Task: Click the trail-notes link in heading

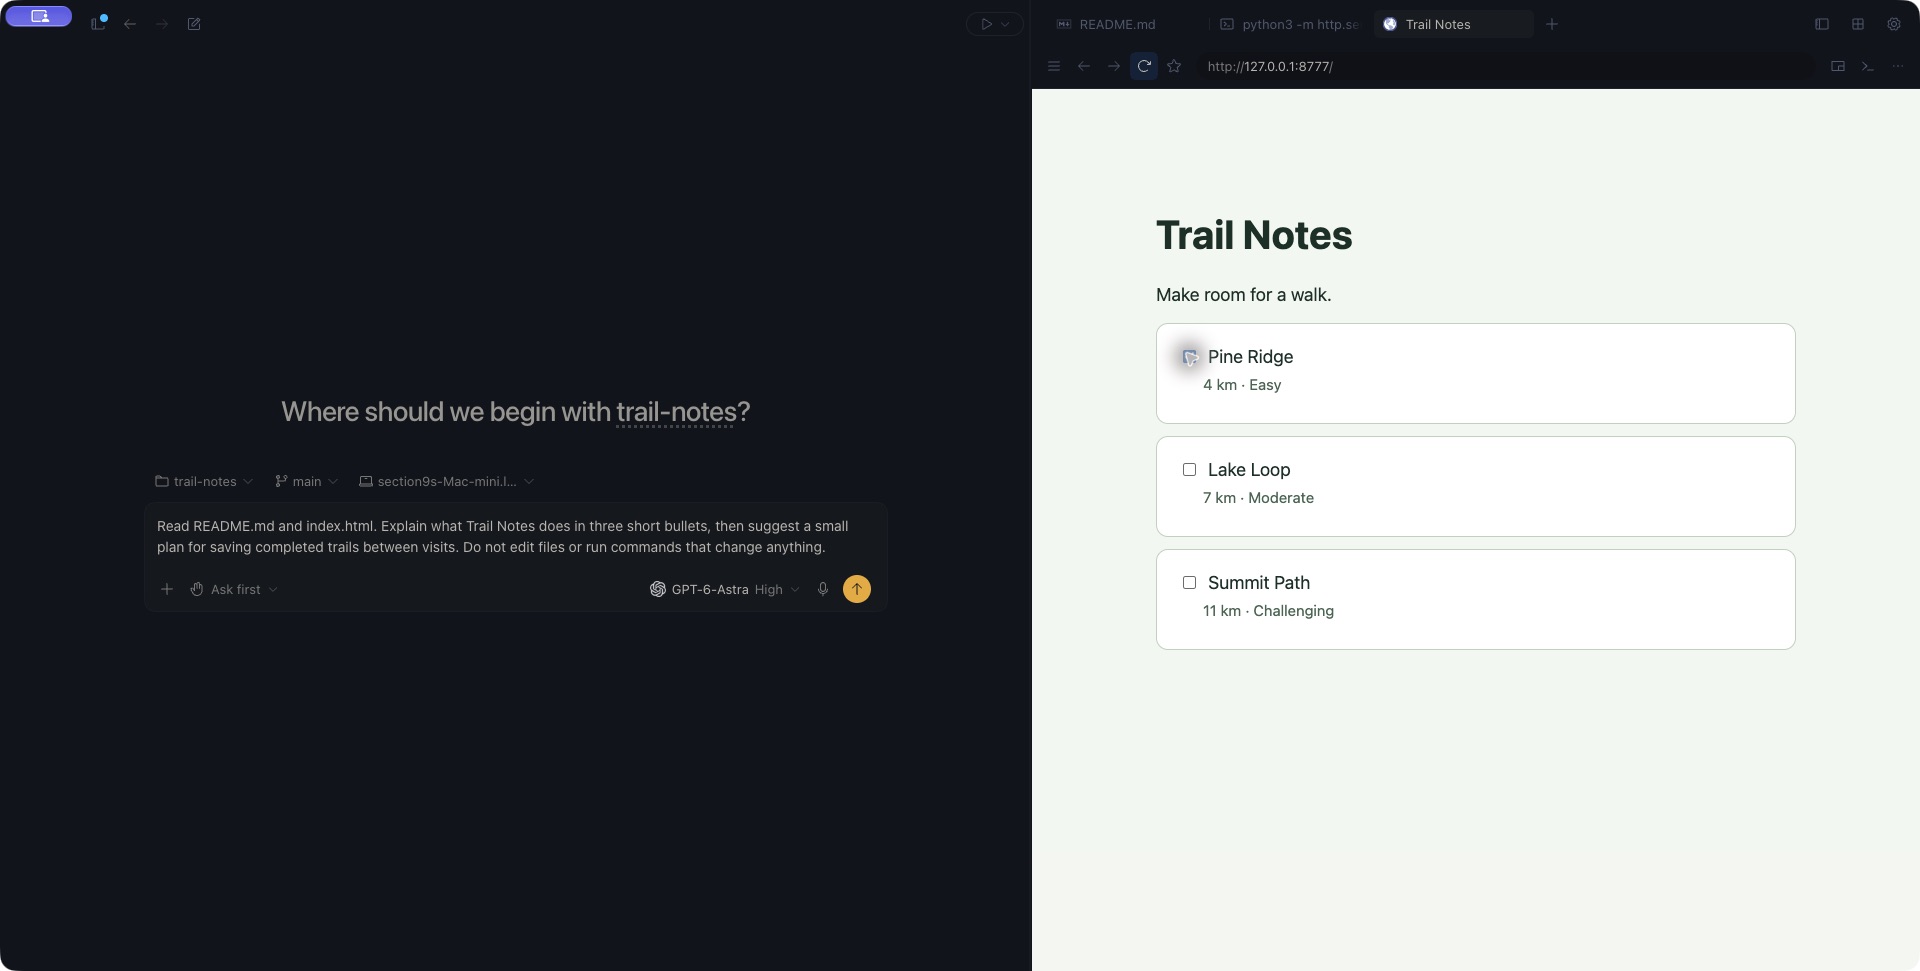Action: [676, 412]
